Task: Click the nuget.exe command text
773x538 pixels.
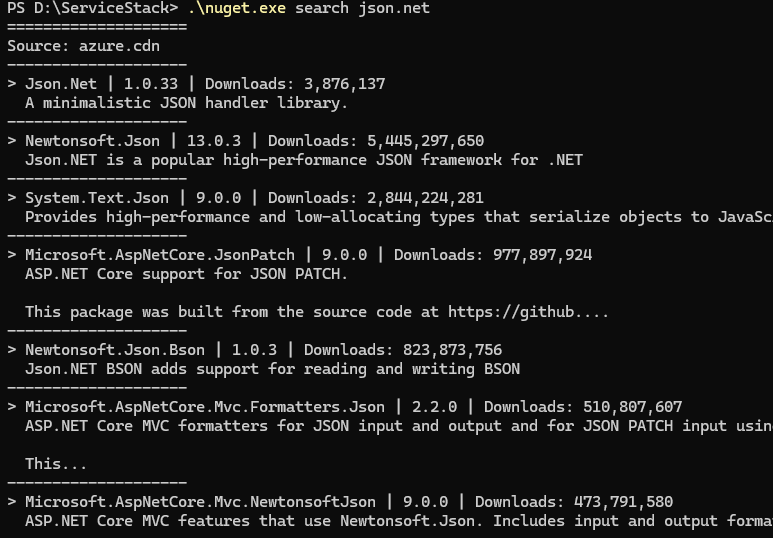Action: point(237,8)
